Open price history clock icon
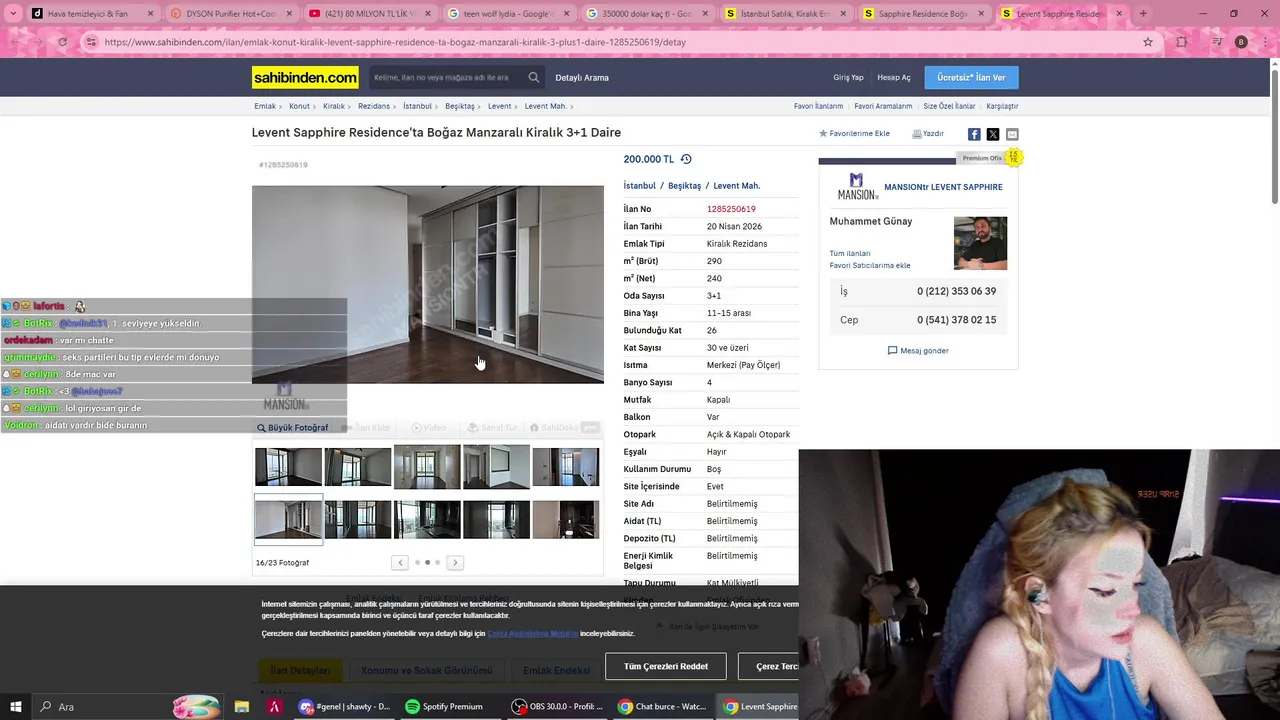The height and width of the screenshot is (720, 1280). (x=686, y=159)
